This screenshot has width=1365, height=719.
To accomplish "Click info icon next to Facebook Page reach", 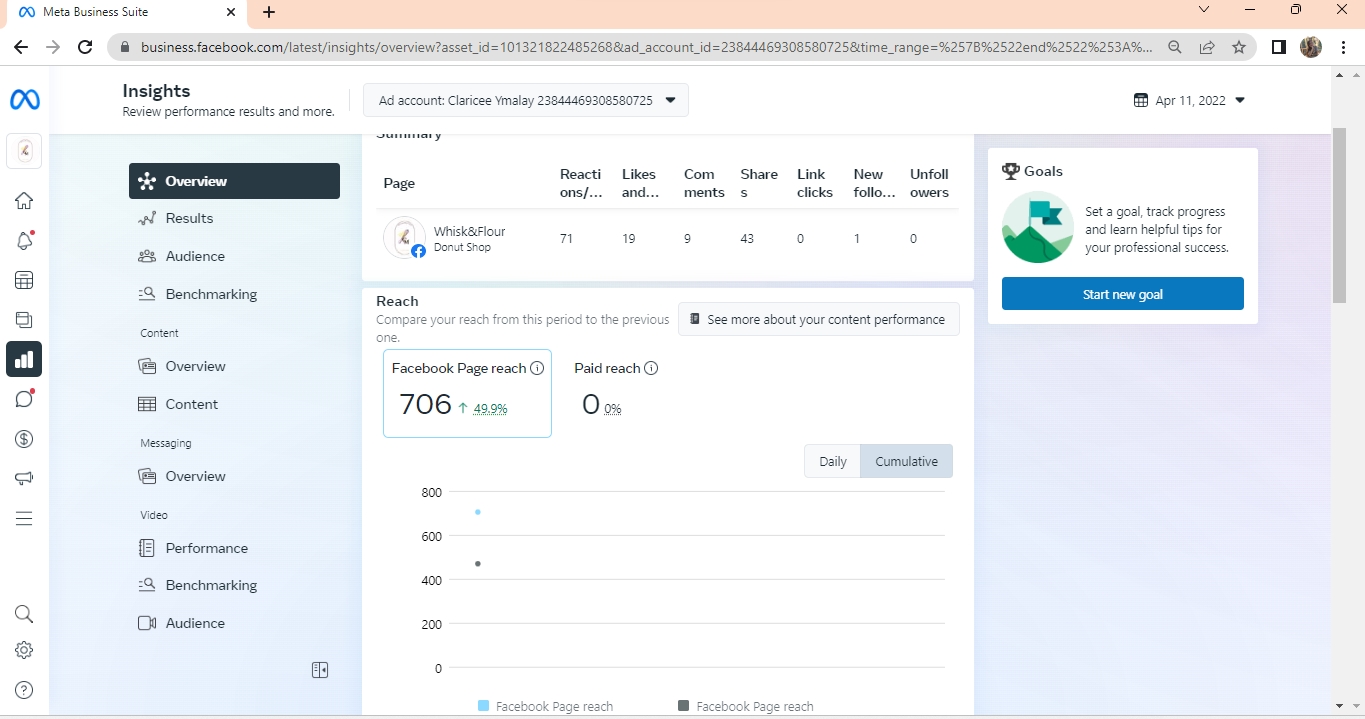I will pyautogui.click(x=537, y=368).
